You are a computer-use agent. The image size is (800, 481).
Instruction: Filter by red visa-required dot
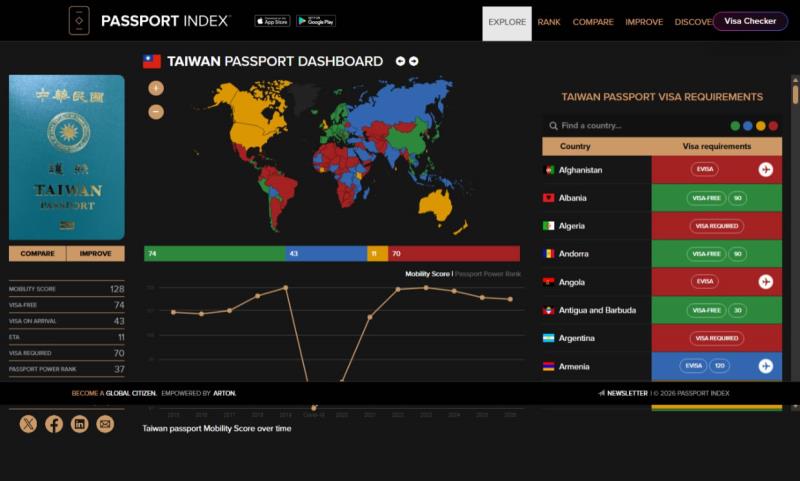(773, 126)
